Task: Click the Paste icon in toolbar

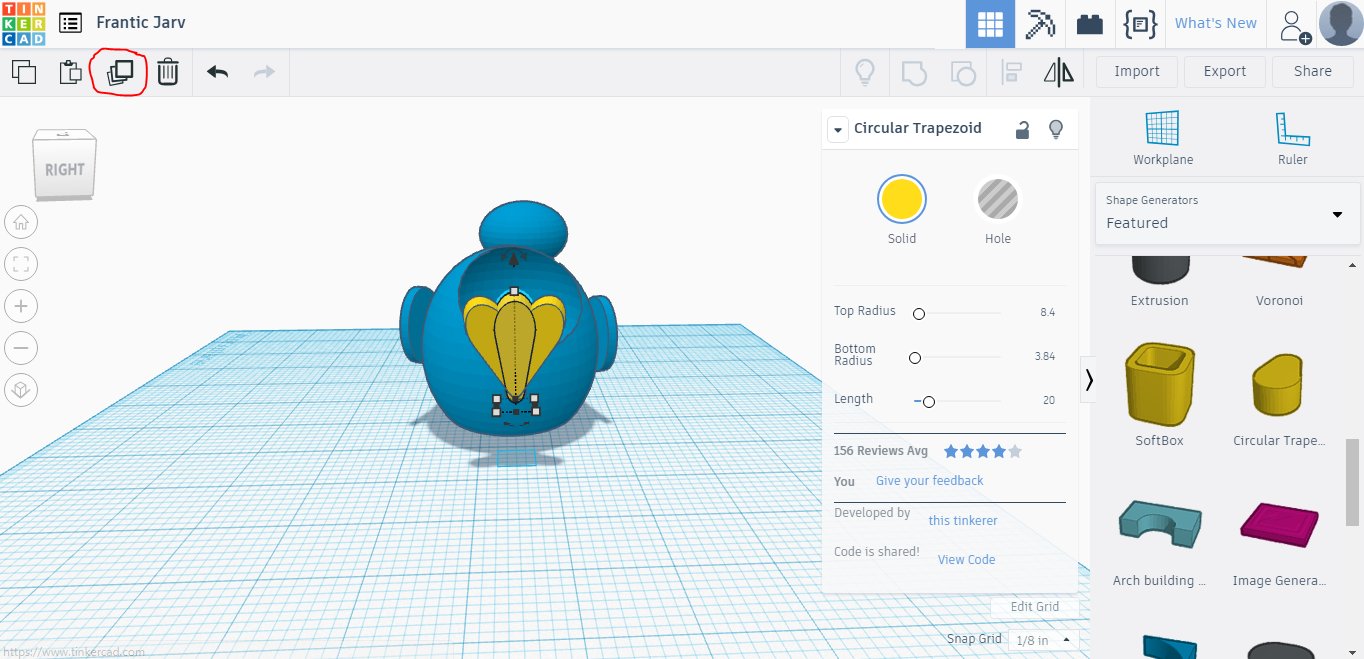Action: point(70,72)
